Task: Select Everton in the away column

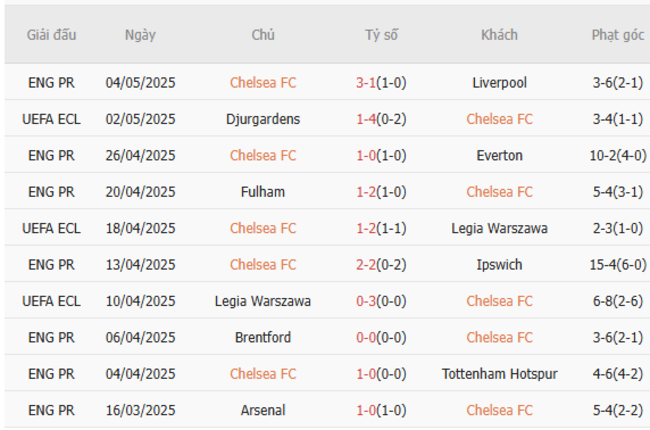Action: click(499, 155)
